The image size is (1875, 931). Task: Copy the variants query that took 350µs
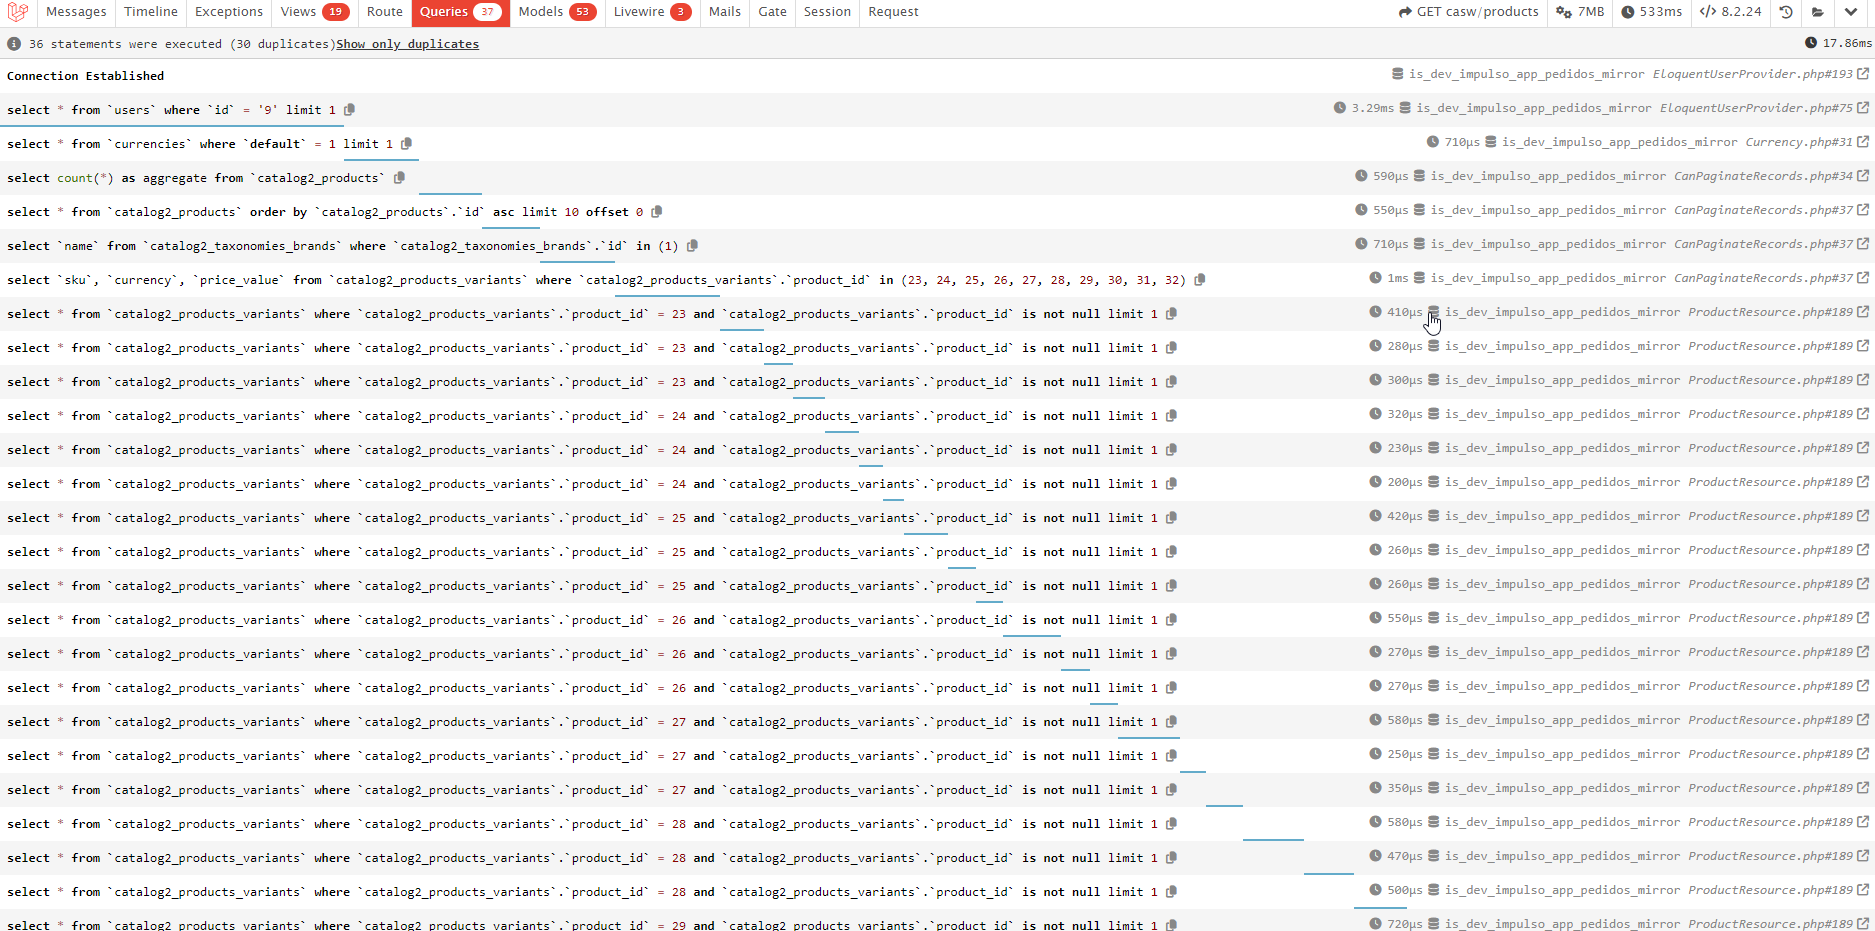point(1171,790)
